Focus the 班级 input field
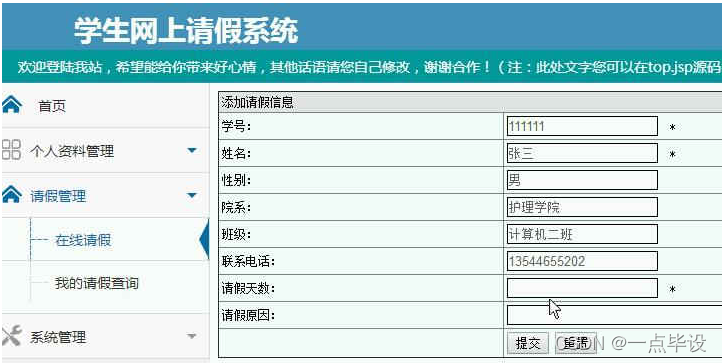Screen dimensions: 722x363 582,234
